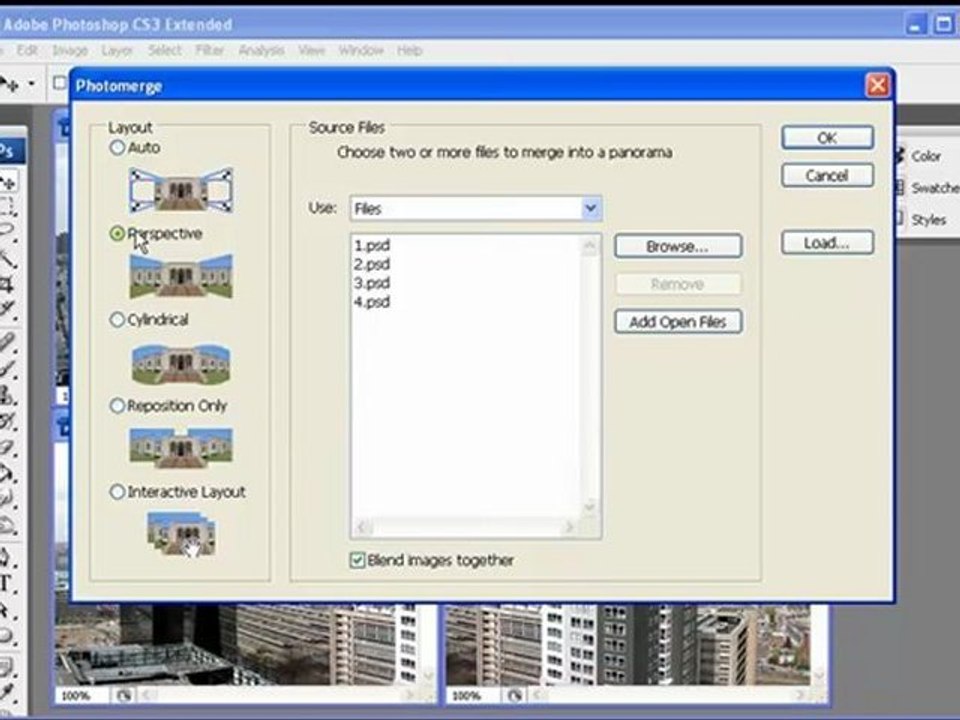Click the greyed Remove button

coord(678,284)
